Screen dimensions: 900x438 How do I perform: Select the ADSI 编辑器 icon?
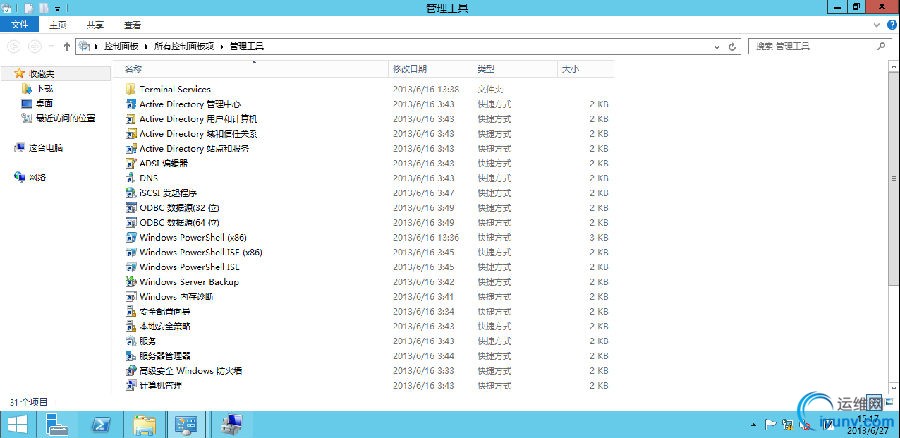[130, 163]
